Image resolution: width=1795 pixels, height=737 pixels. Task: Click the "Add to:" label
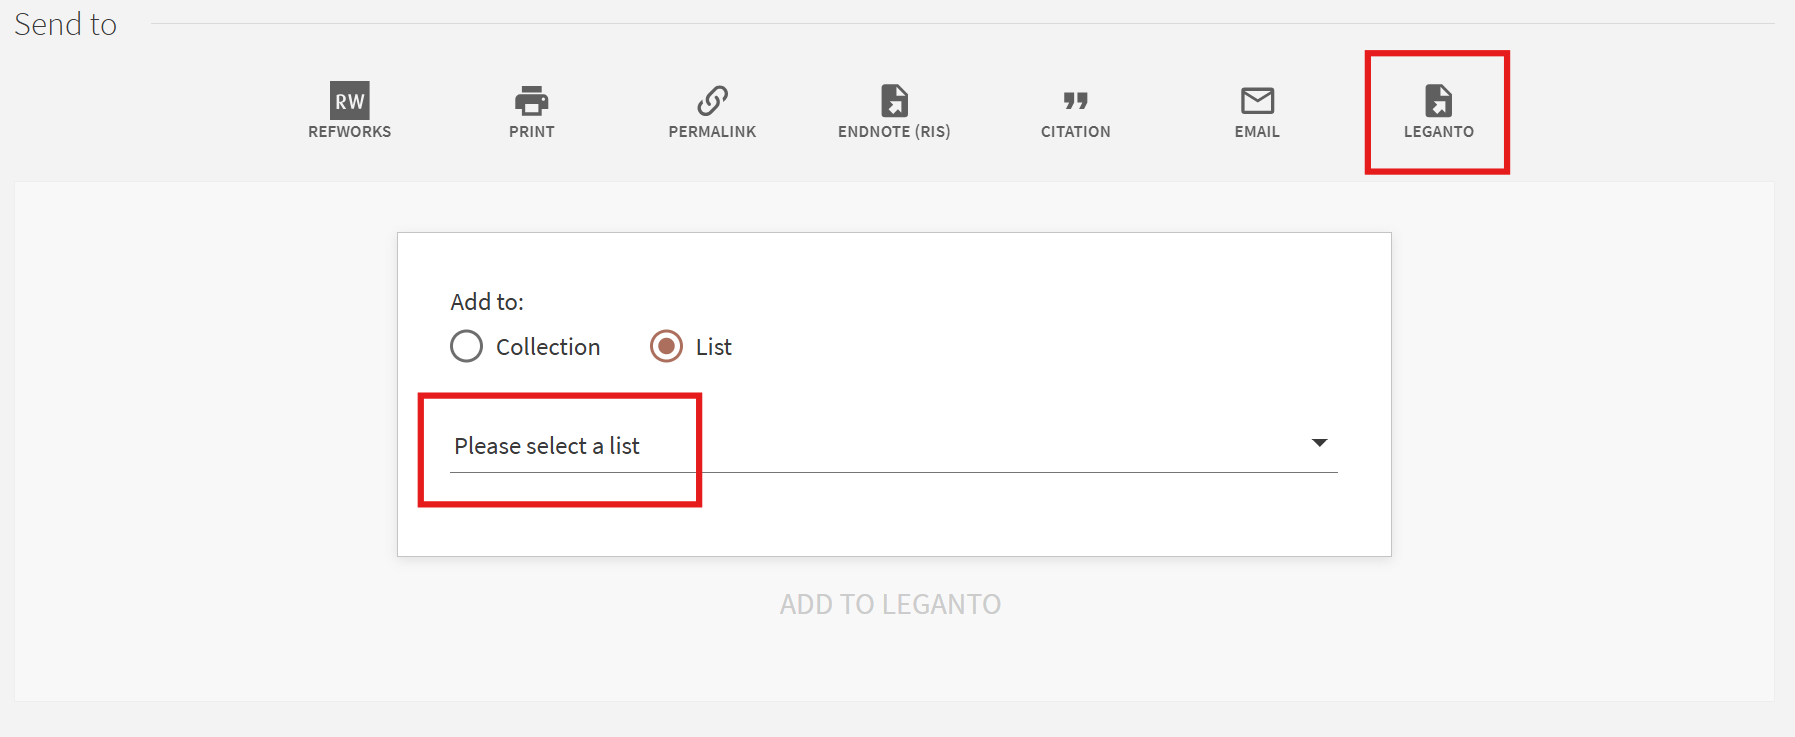tap(487, 302)
